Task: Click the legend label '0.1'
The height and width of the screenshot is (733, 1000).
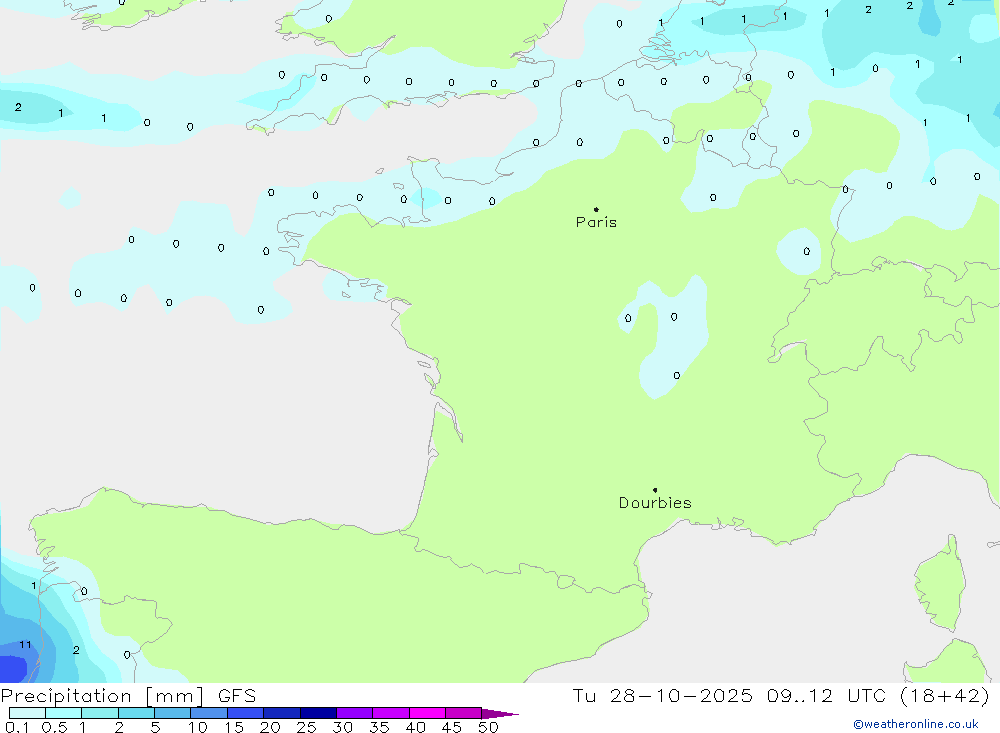Action: pyautogui.click(x=17, y=727)
